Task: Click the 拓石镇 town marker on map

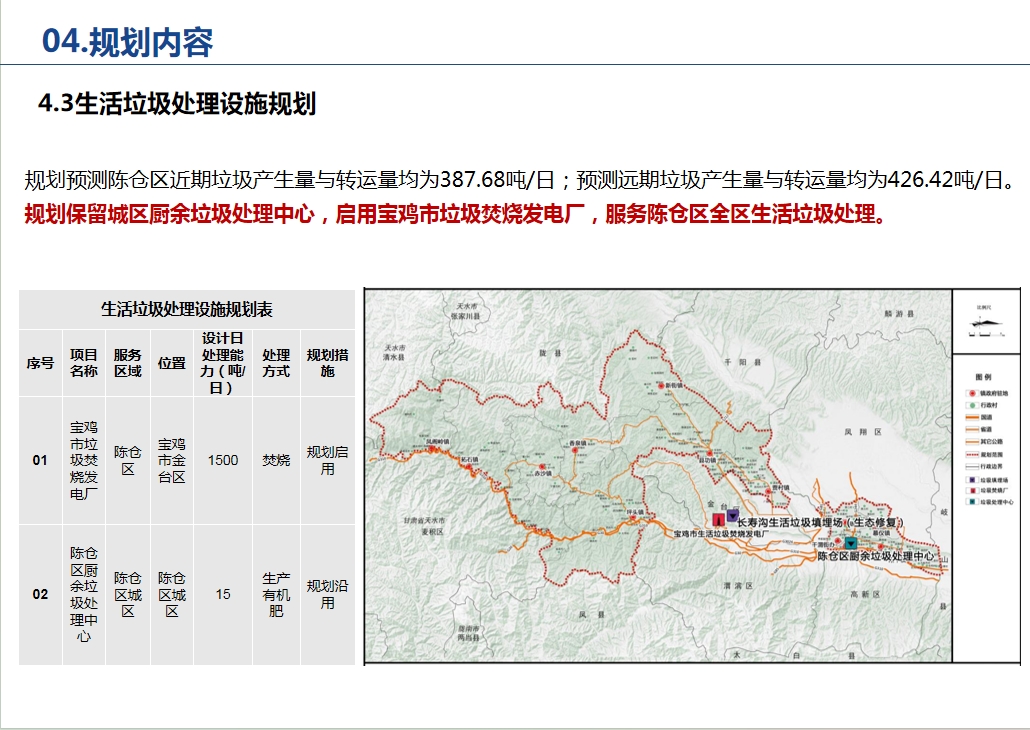Action: click(468, 465)
